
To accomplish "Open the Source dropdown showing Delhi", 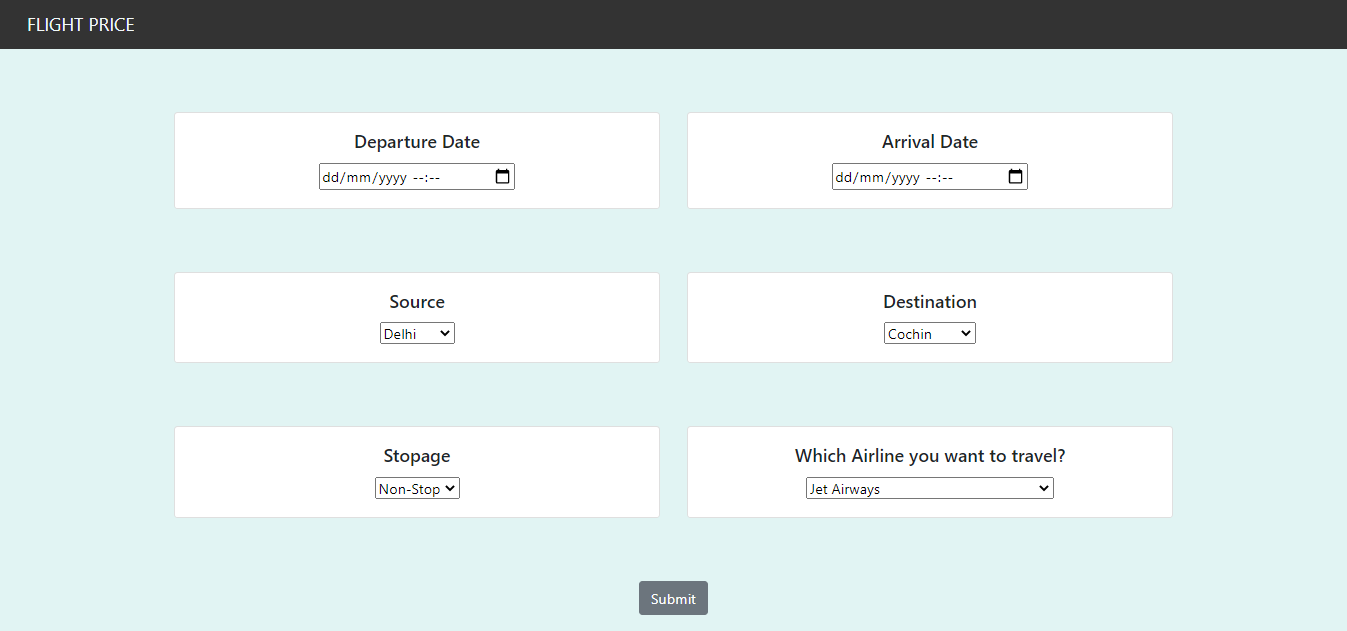I will tap(417, 333).
